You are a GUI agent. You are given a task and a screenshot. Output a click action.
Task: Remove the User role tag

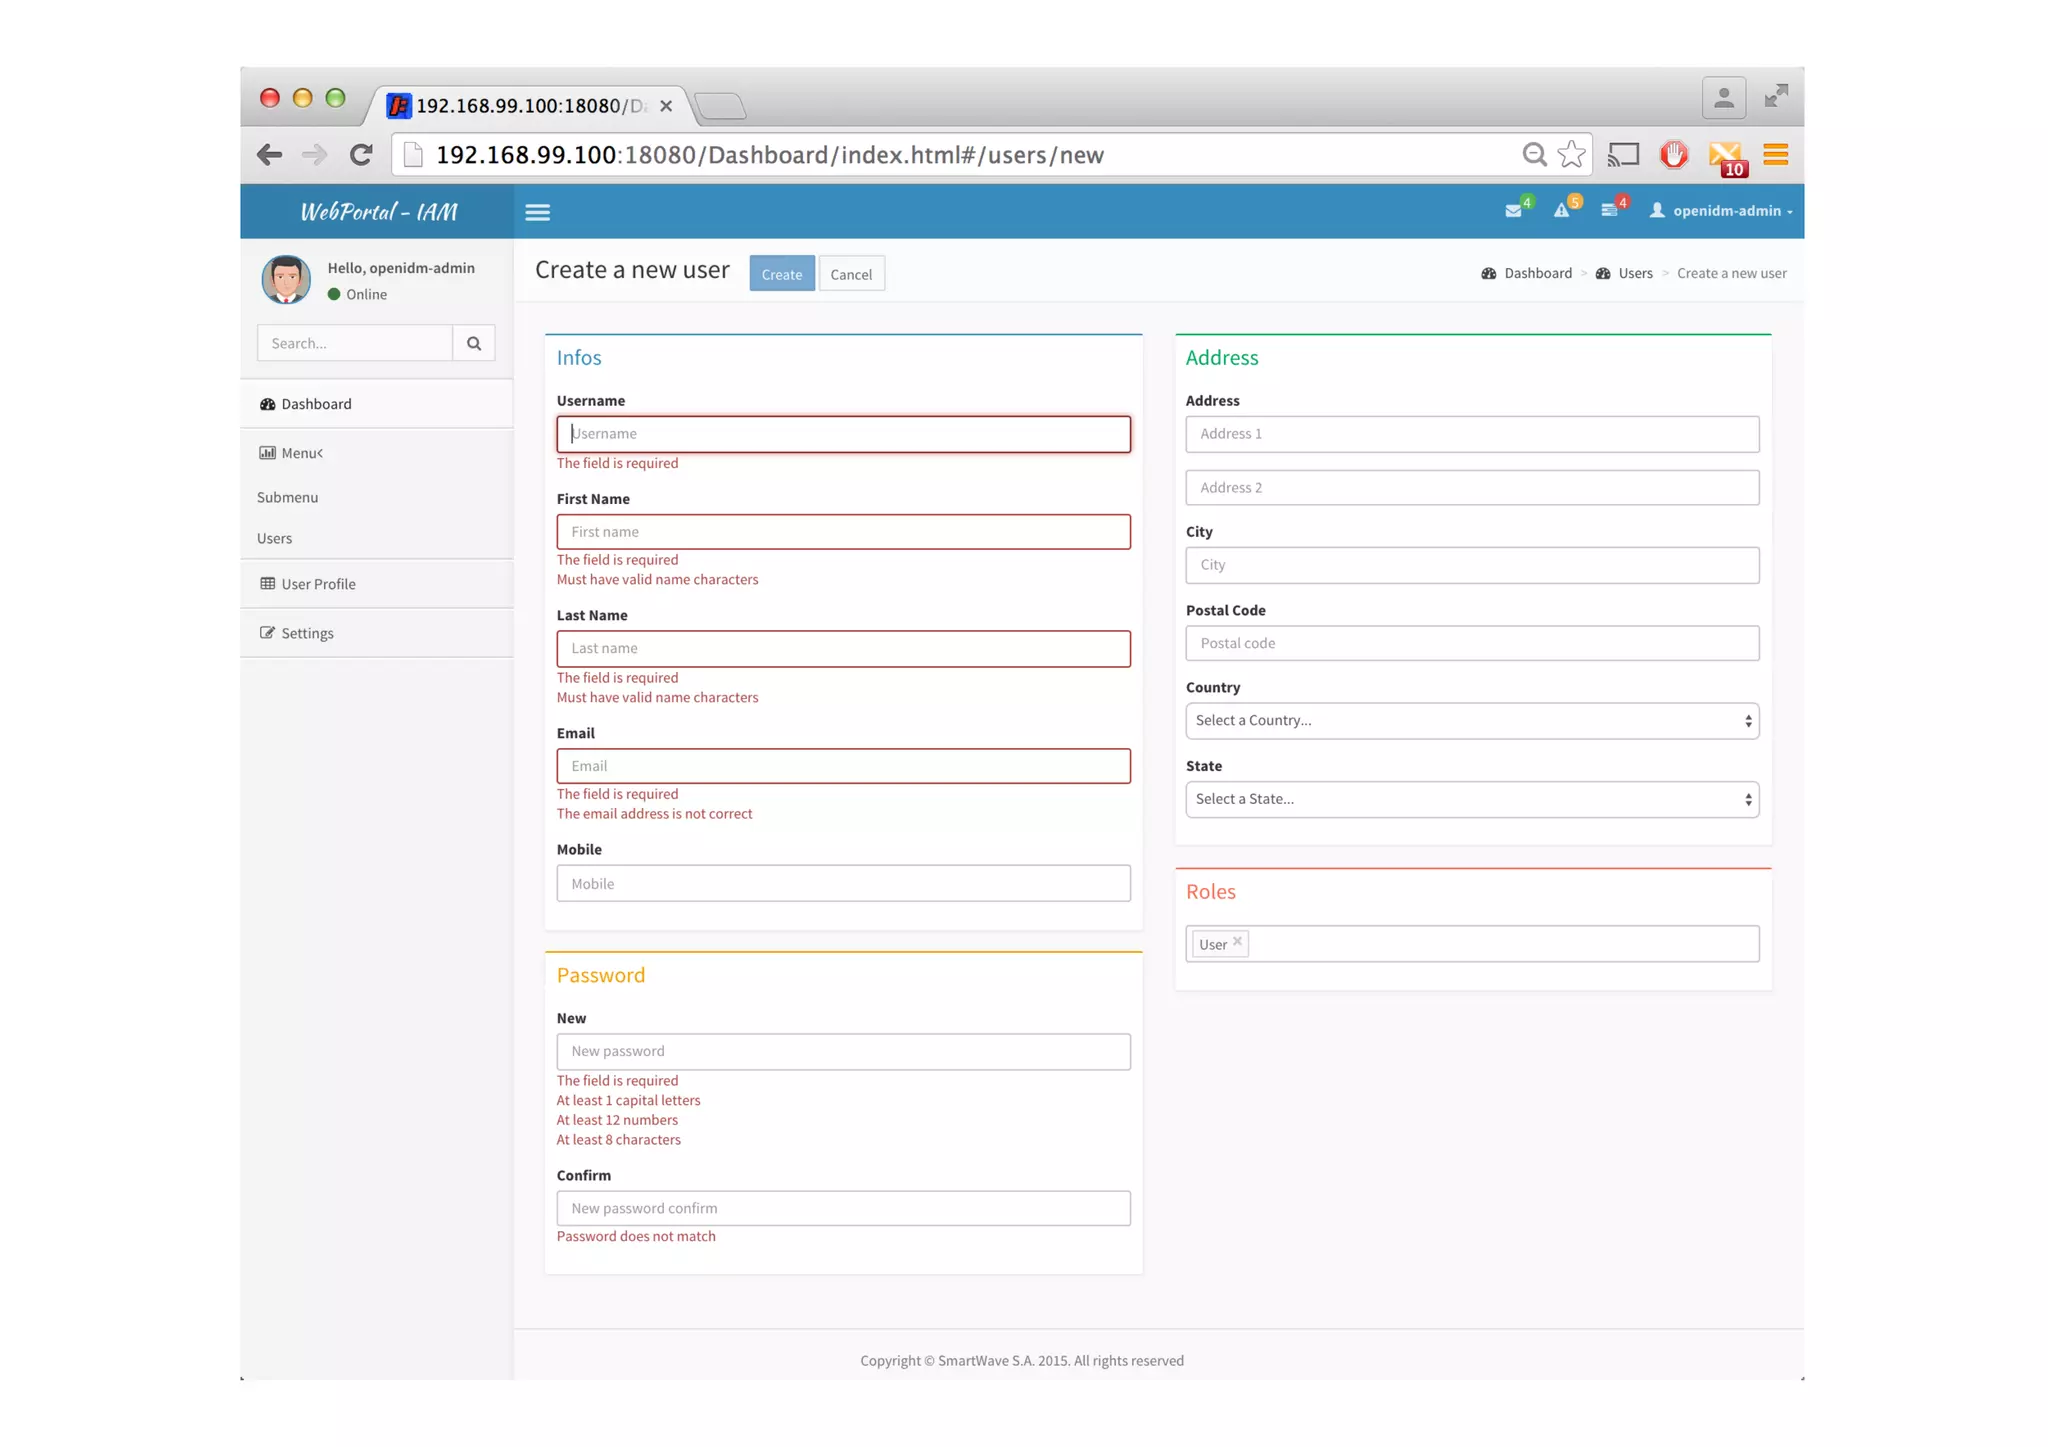(1237, 941)
